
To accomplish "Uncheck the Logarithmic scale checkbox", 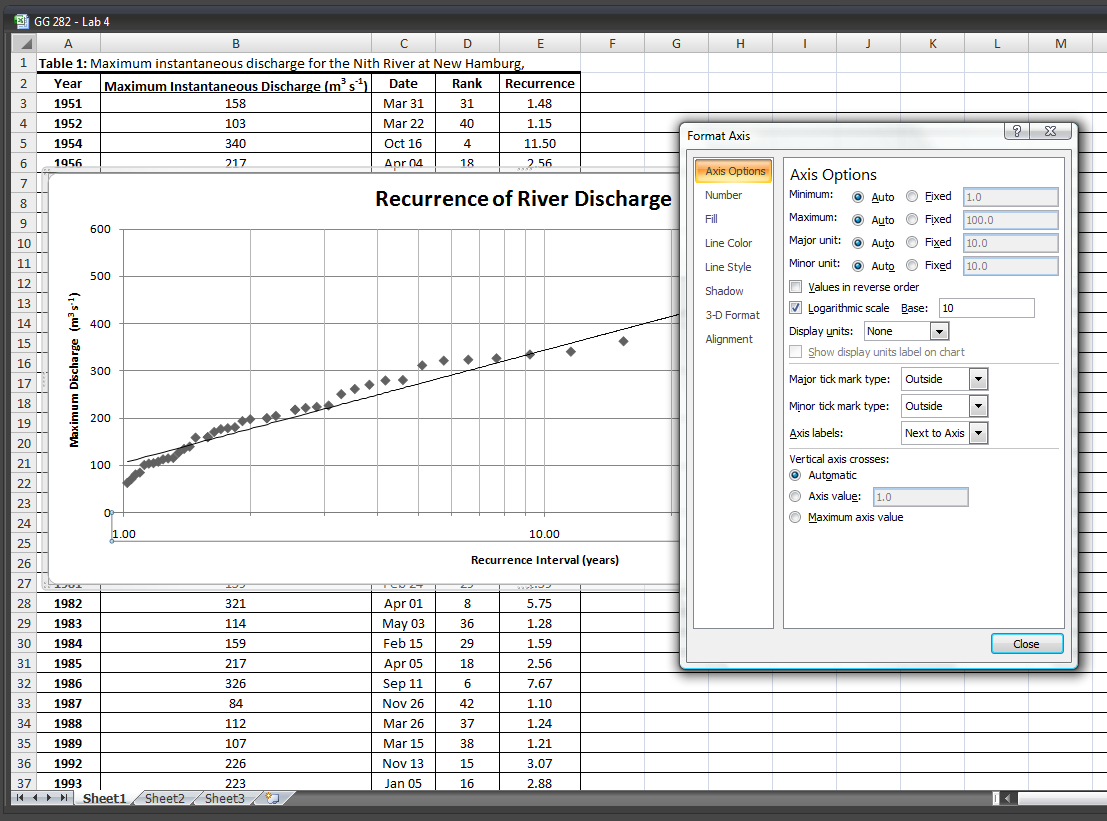I will 795,308.
